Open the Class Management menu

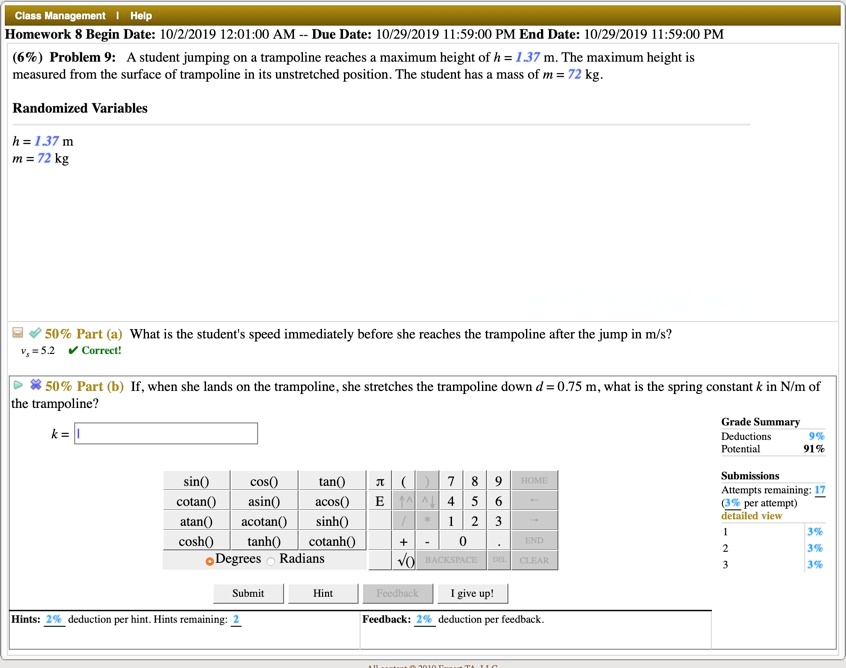pos(60,16)
